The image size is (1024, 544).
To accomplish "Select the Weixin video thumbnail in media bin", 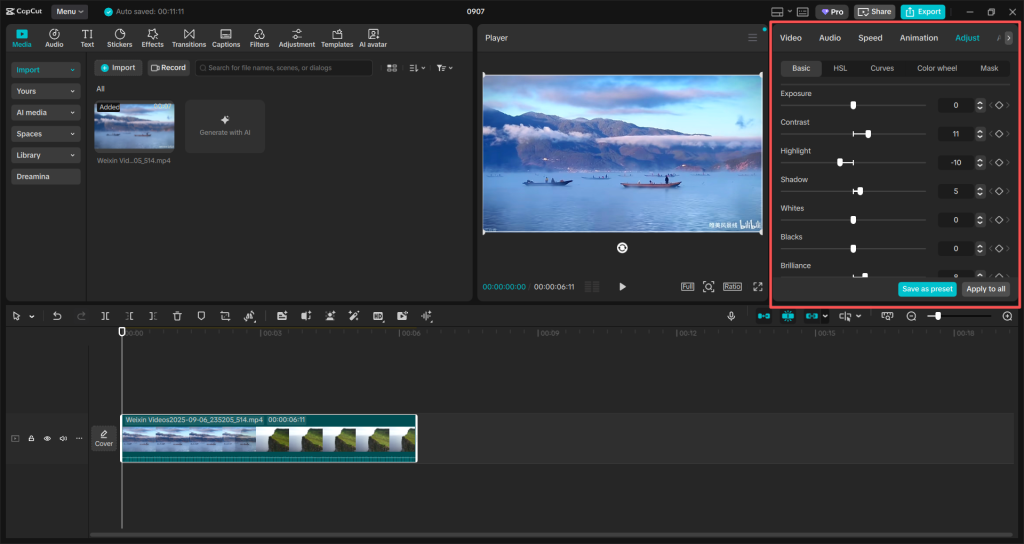I will click(x=134, y=127).
